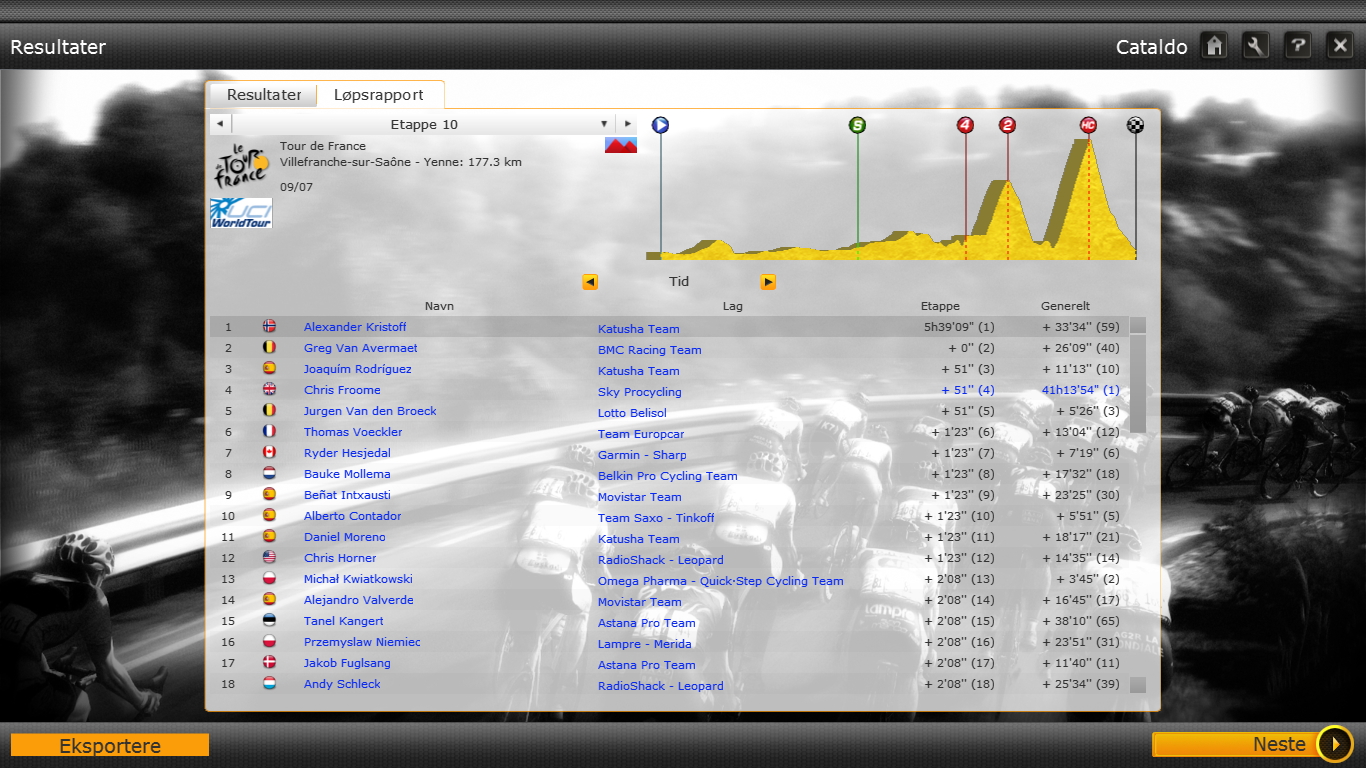Click the Neste button
Screen dimensions: 1366x768
coord(1252,744)
